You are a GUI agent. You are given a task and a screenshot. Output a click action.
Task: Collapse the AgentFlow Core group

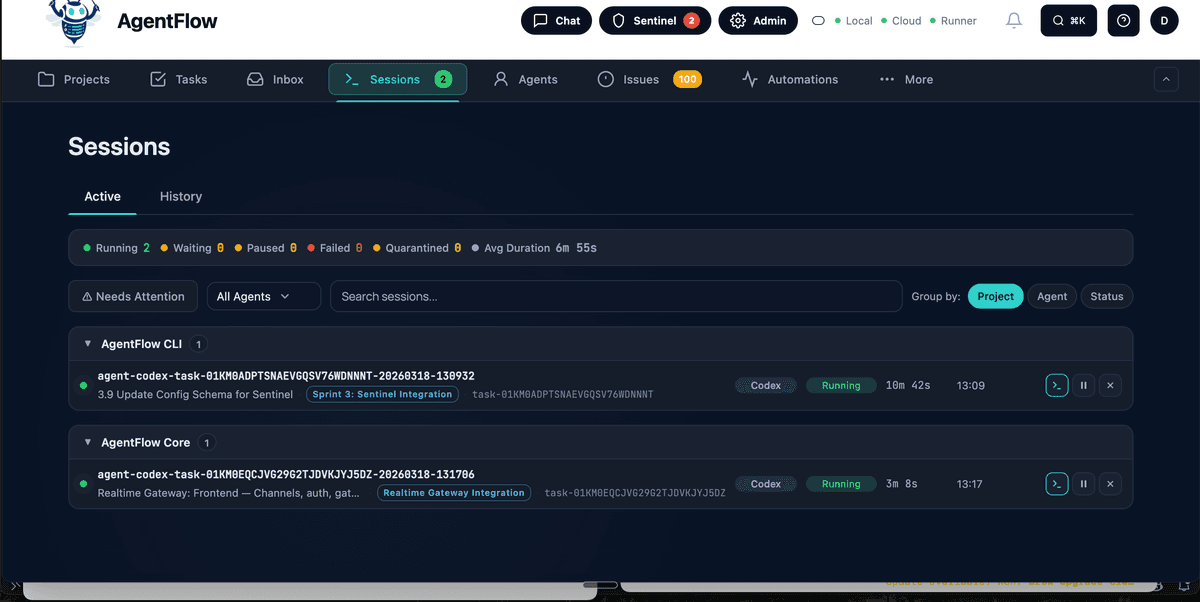click(x=88, y=443)
